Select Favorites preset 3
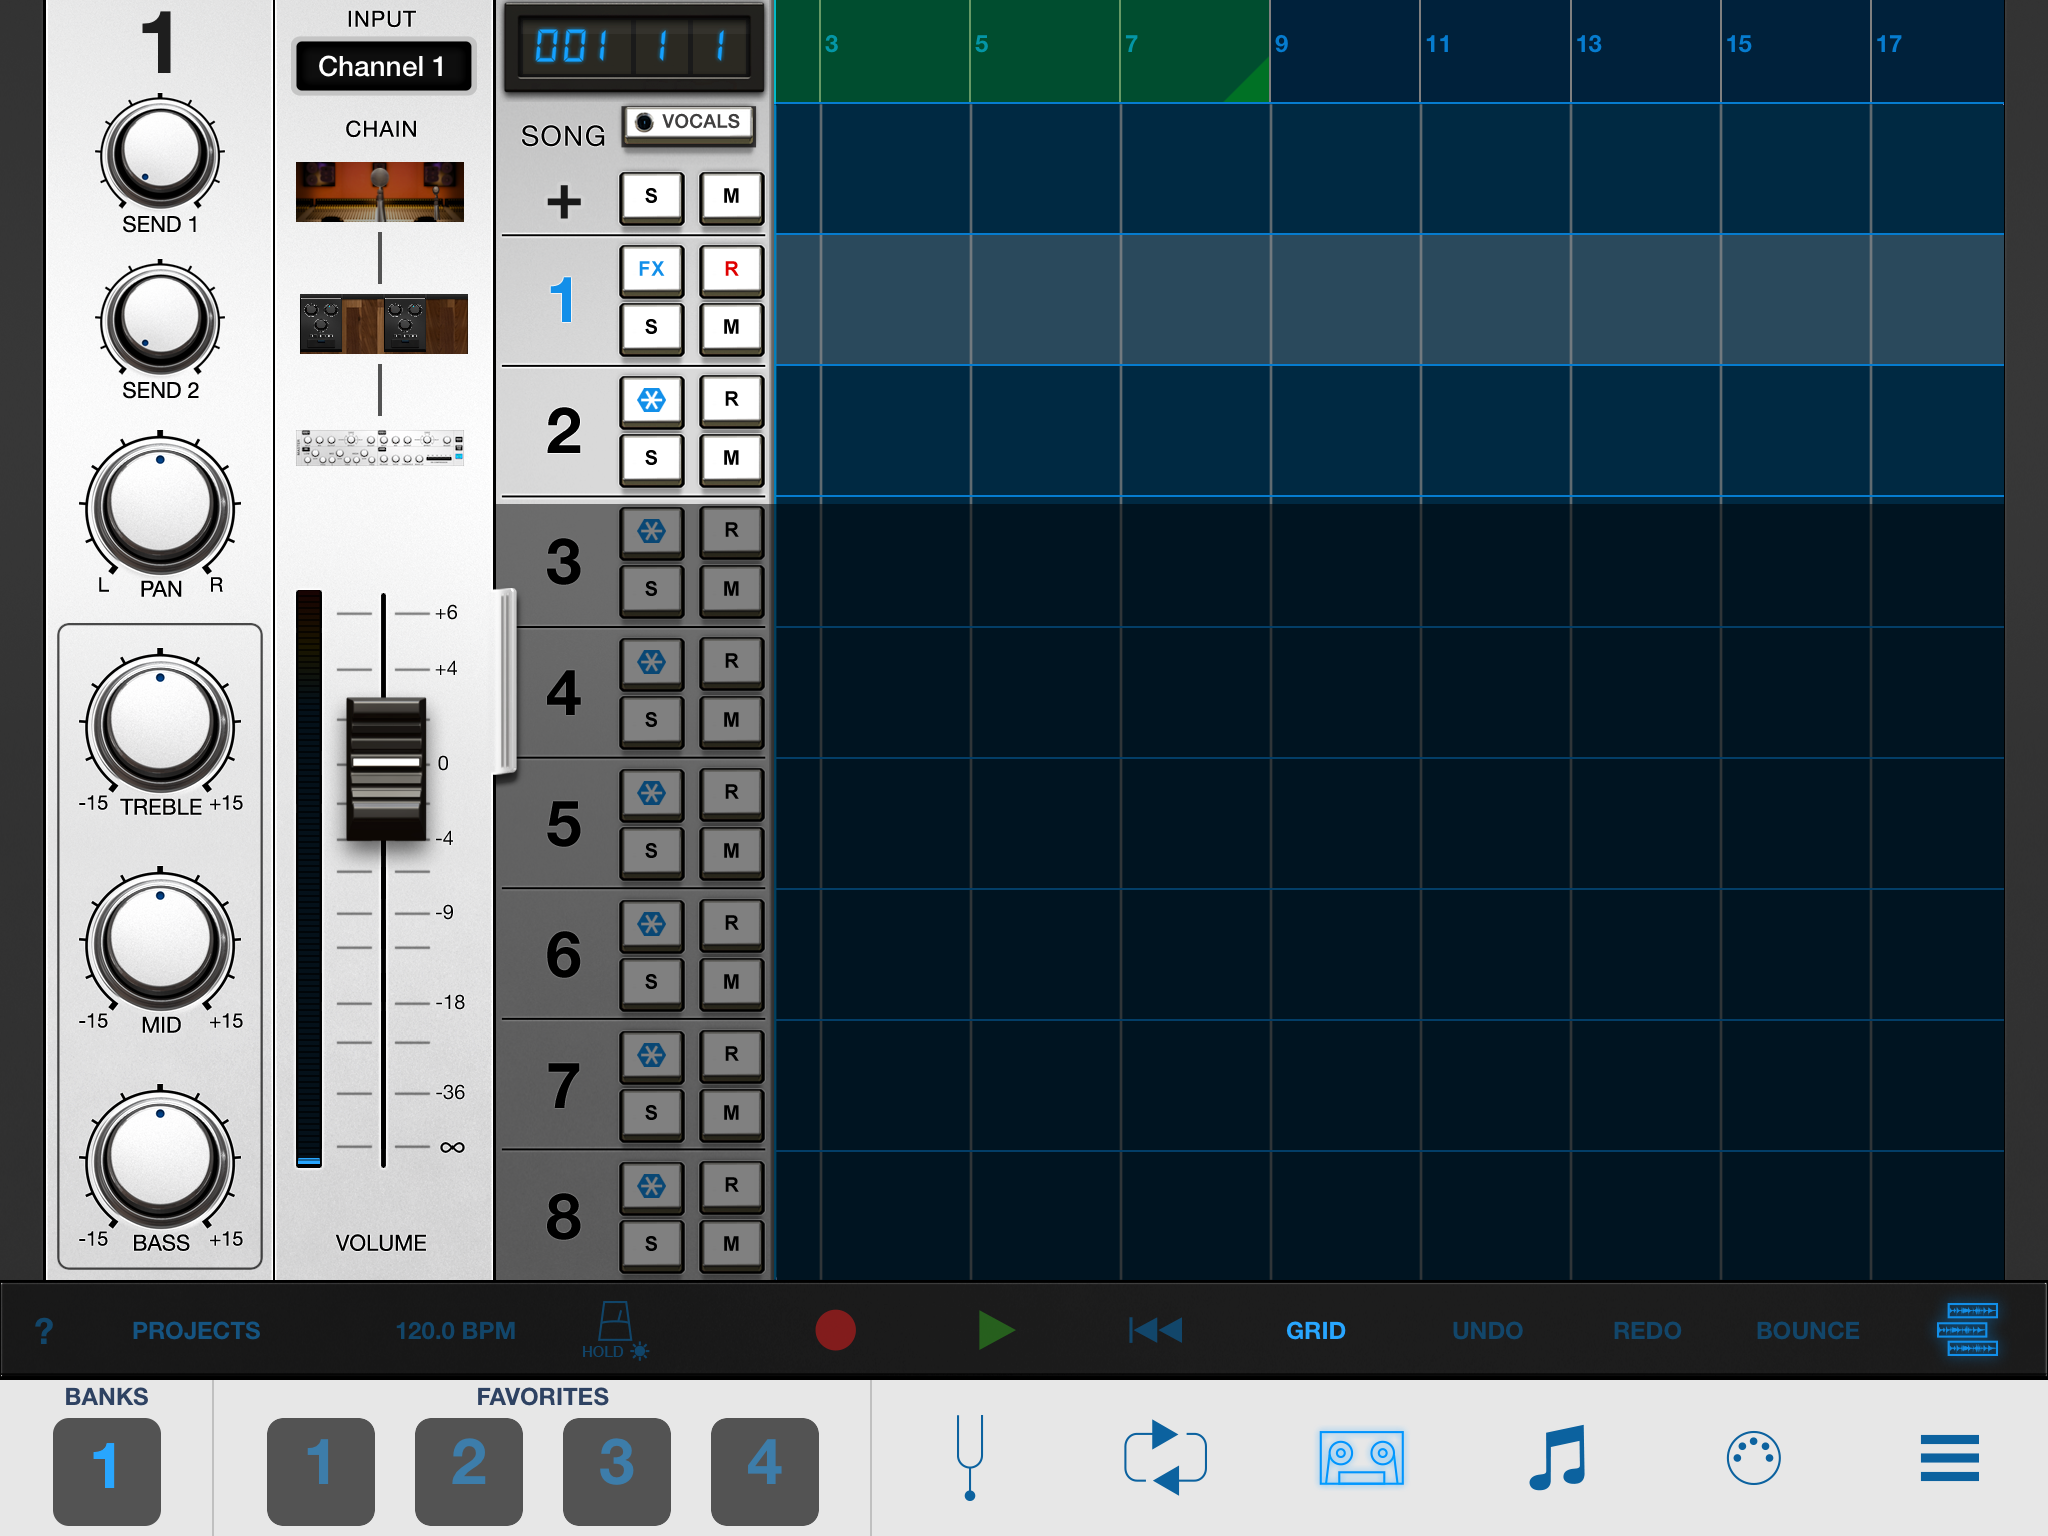 pos(616,1467)
